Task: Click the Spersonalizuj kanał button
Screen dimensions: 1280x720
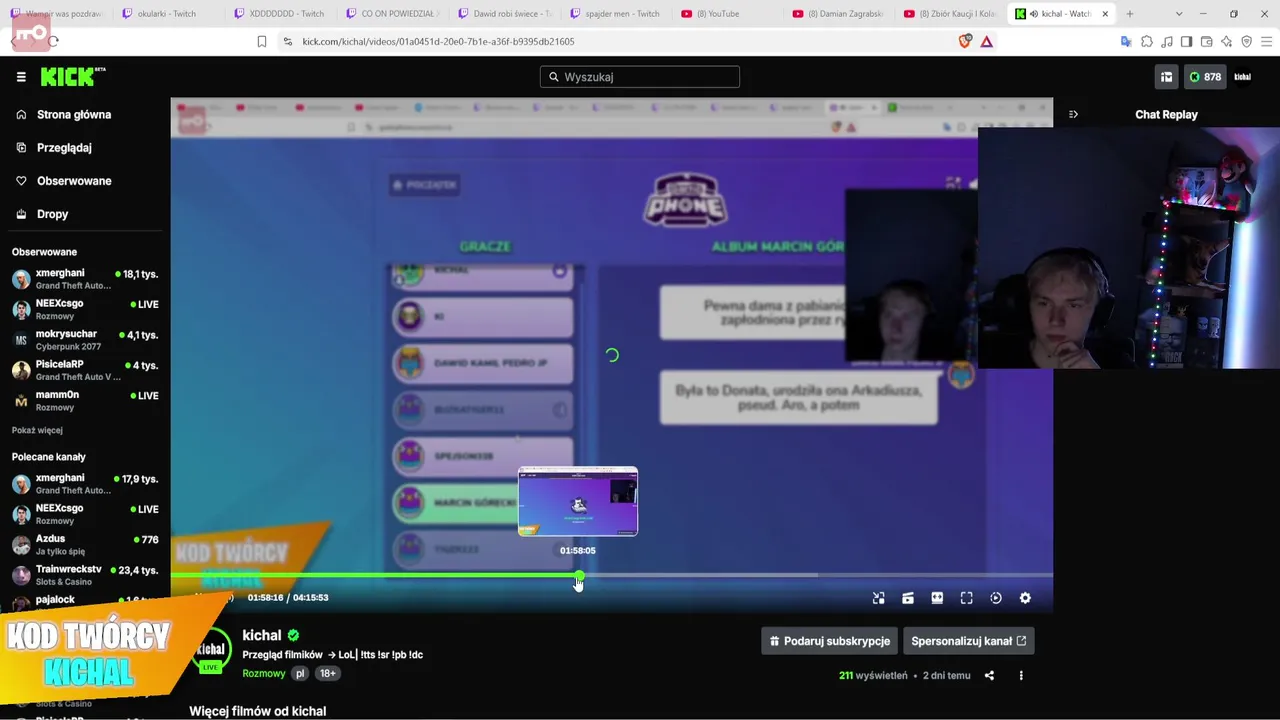Action: coord(968,641)
